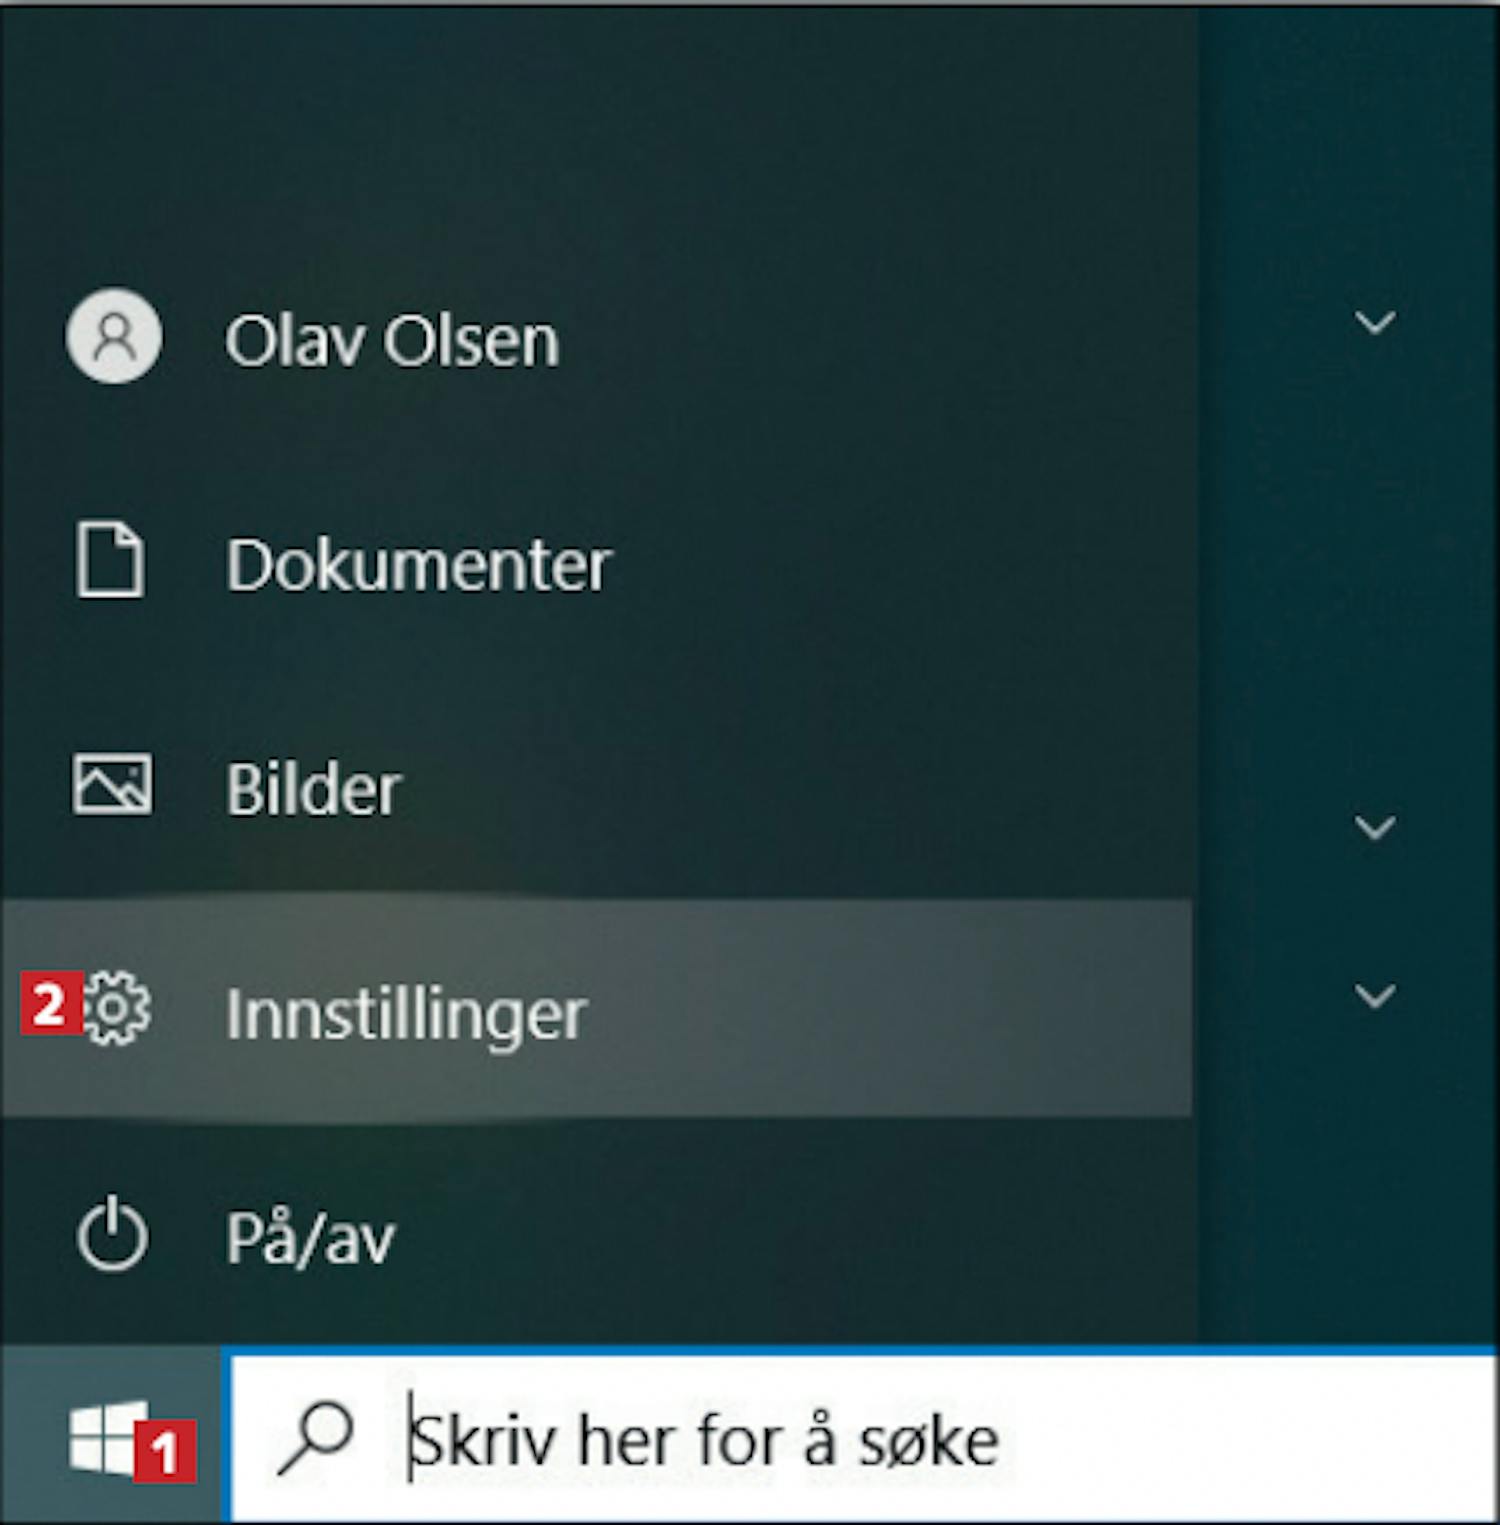Screen dimensions: 1500x1525
Task: Open settings via the gear icon
Action: (116, 1008)
